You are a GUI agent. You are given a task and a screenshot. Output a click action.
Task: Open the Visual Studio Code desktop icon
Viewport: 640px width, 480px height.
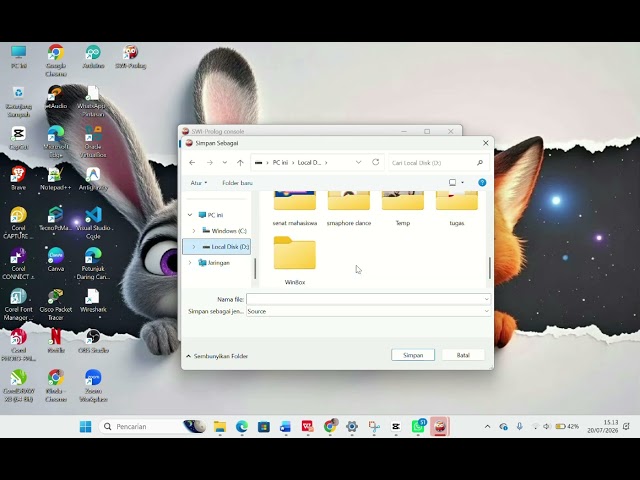93,223
